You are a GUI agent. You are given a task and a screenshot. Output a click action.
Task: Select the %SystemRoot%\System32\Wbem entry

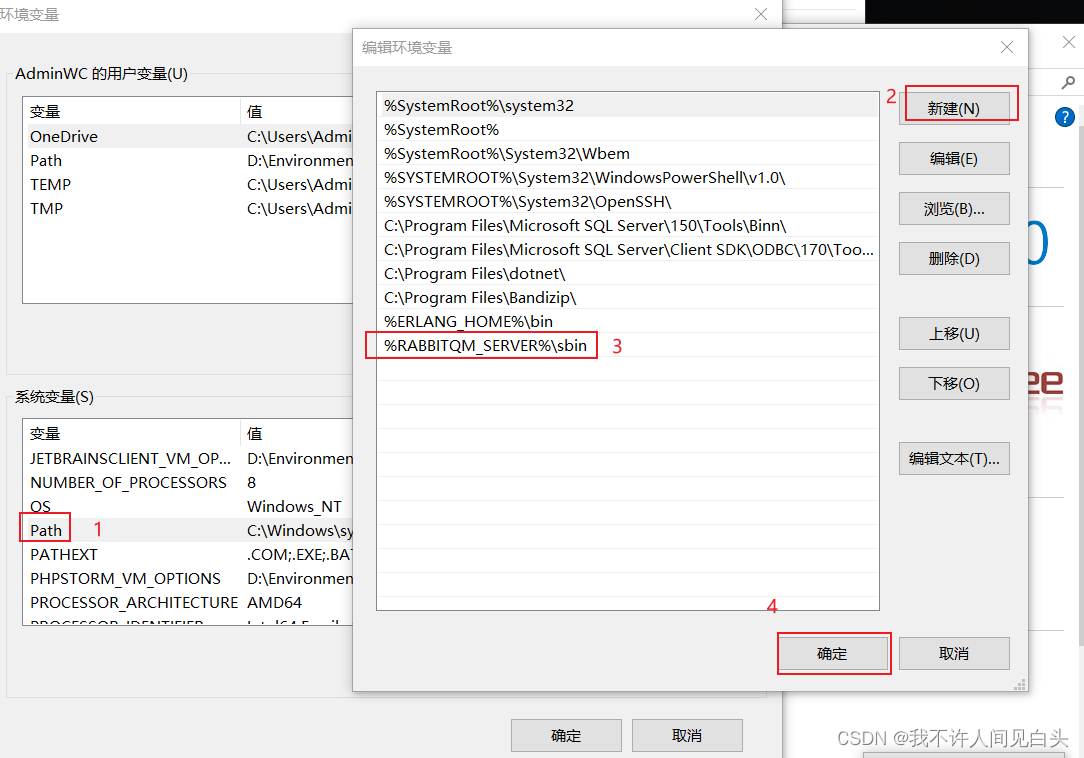point(628,154)
